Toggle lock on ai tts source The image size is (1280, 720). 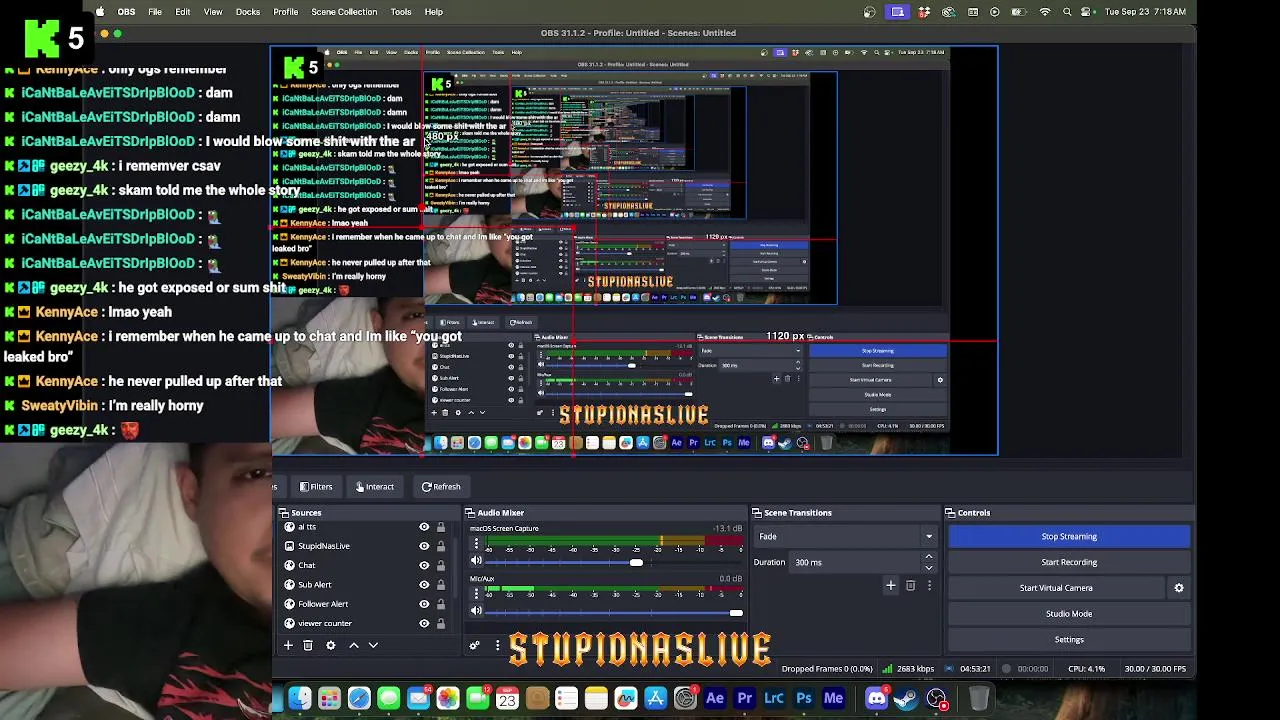click(x=440, y=527)
